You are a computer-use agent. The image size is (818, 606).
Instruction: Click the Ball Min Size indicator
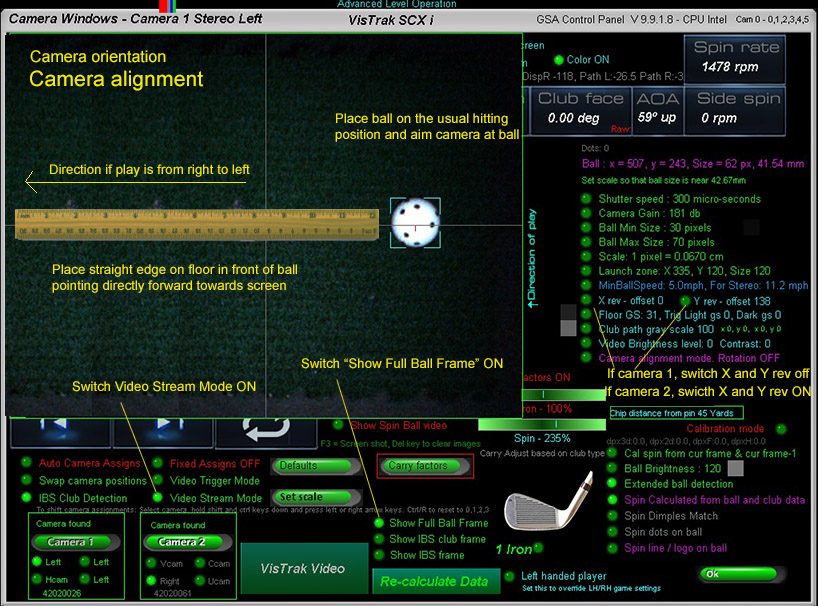coord(586,227)
